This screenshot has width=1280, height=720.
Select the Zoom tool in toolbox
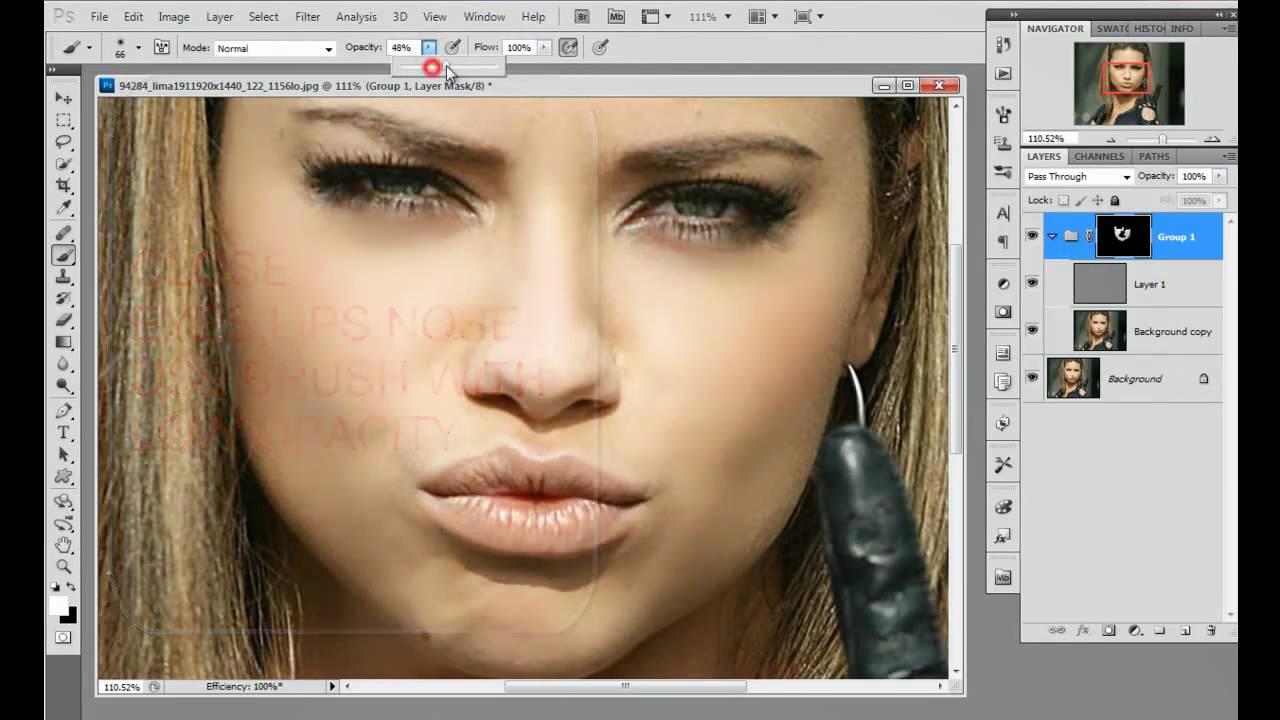pyautogui.click(x=64, y=567)
